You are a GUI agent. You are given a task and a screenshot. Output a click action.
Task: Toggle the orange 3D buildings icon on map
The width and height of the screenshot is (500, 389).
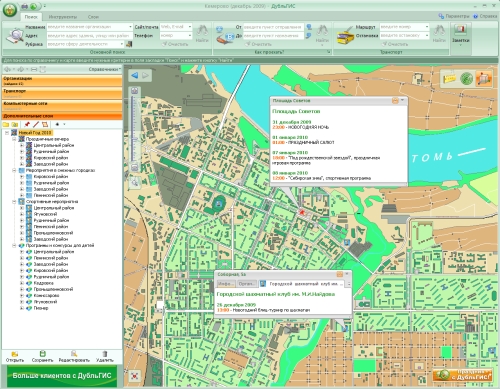483,79
